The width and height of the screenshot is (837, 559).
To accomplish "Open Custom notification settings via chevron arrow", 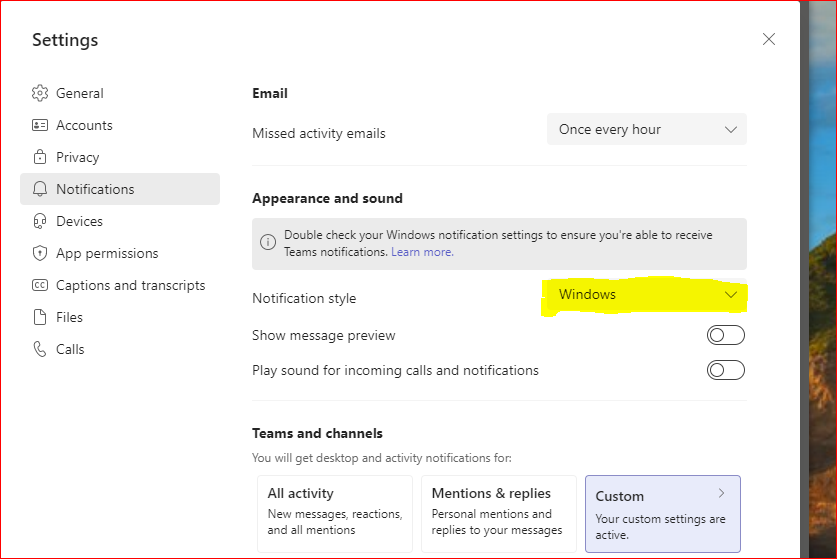I will [721, 493].
